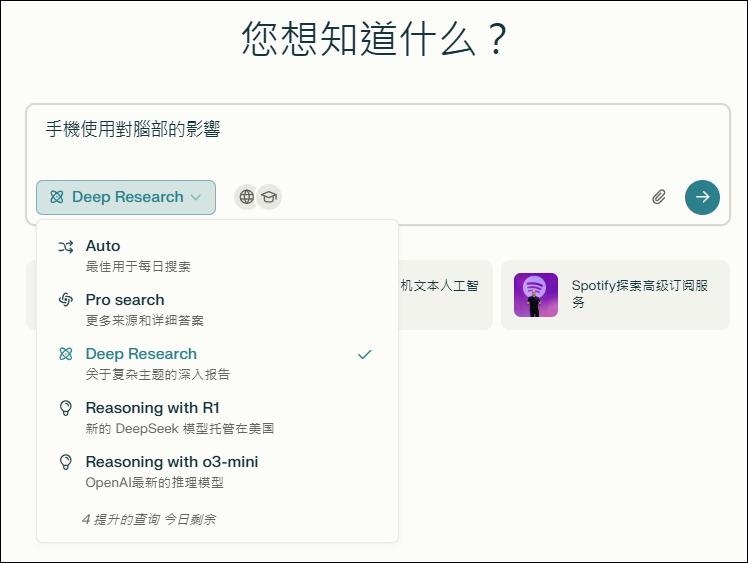Click the shuffle icon beside Auto

click(66, 247)
